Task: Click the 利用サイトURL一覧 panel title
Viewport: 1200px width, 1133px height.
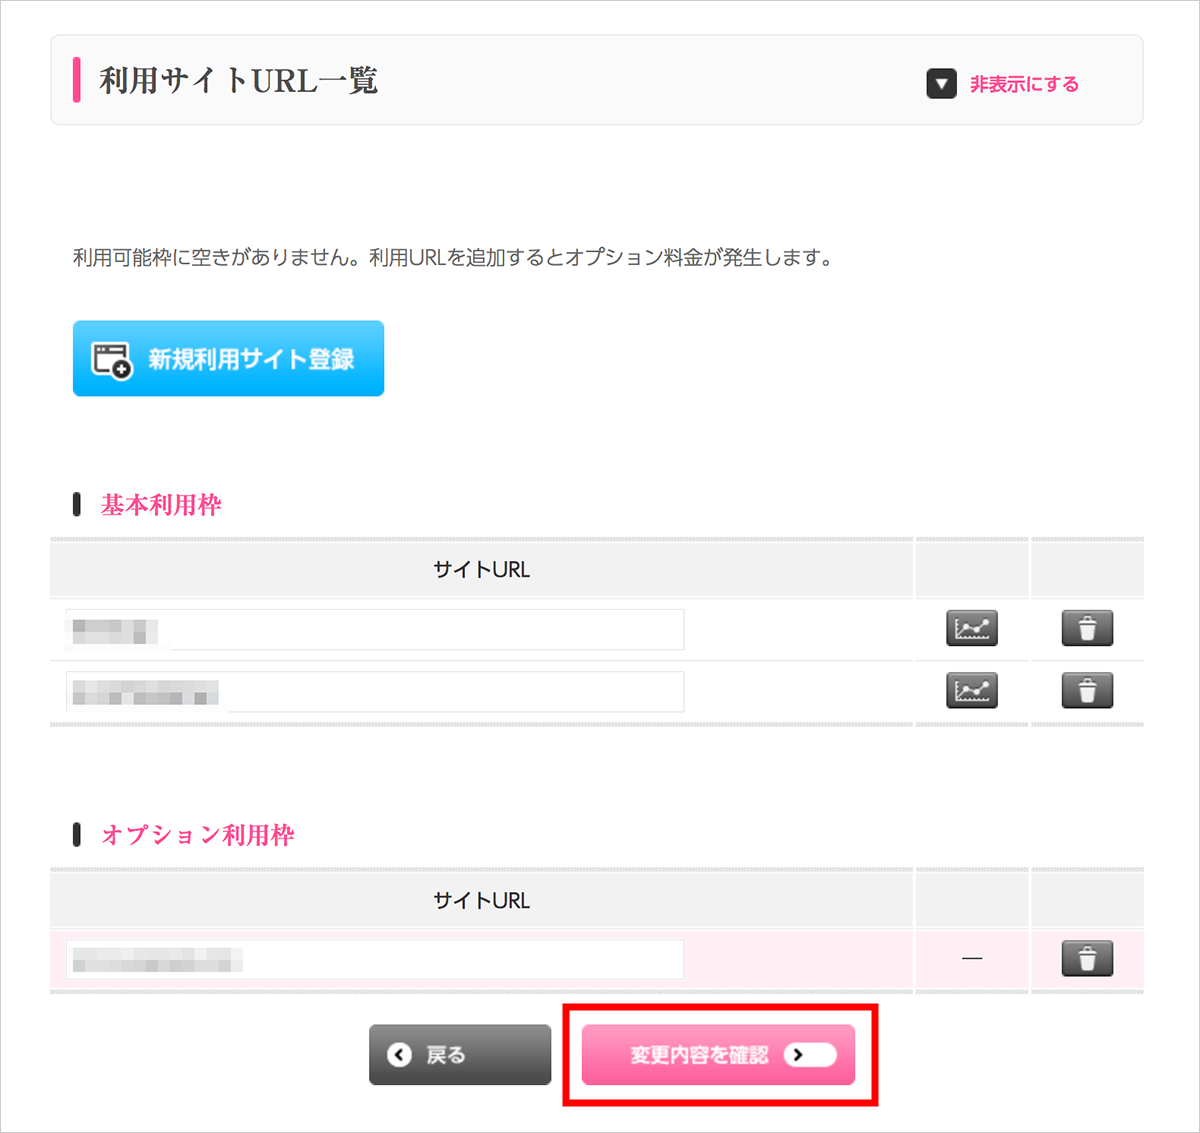Action: [x=238, y=81]
